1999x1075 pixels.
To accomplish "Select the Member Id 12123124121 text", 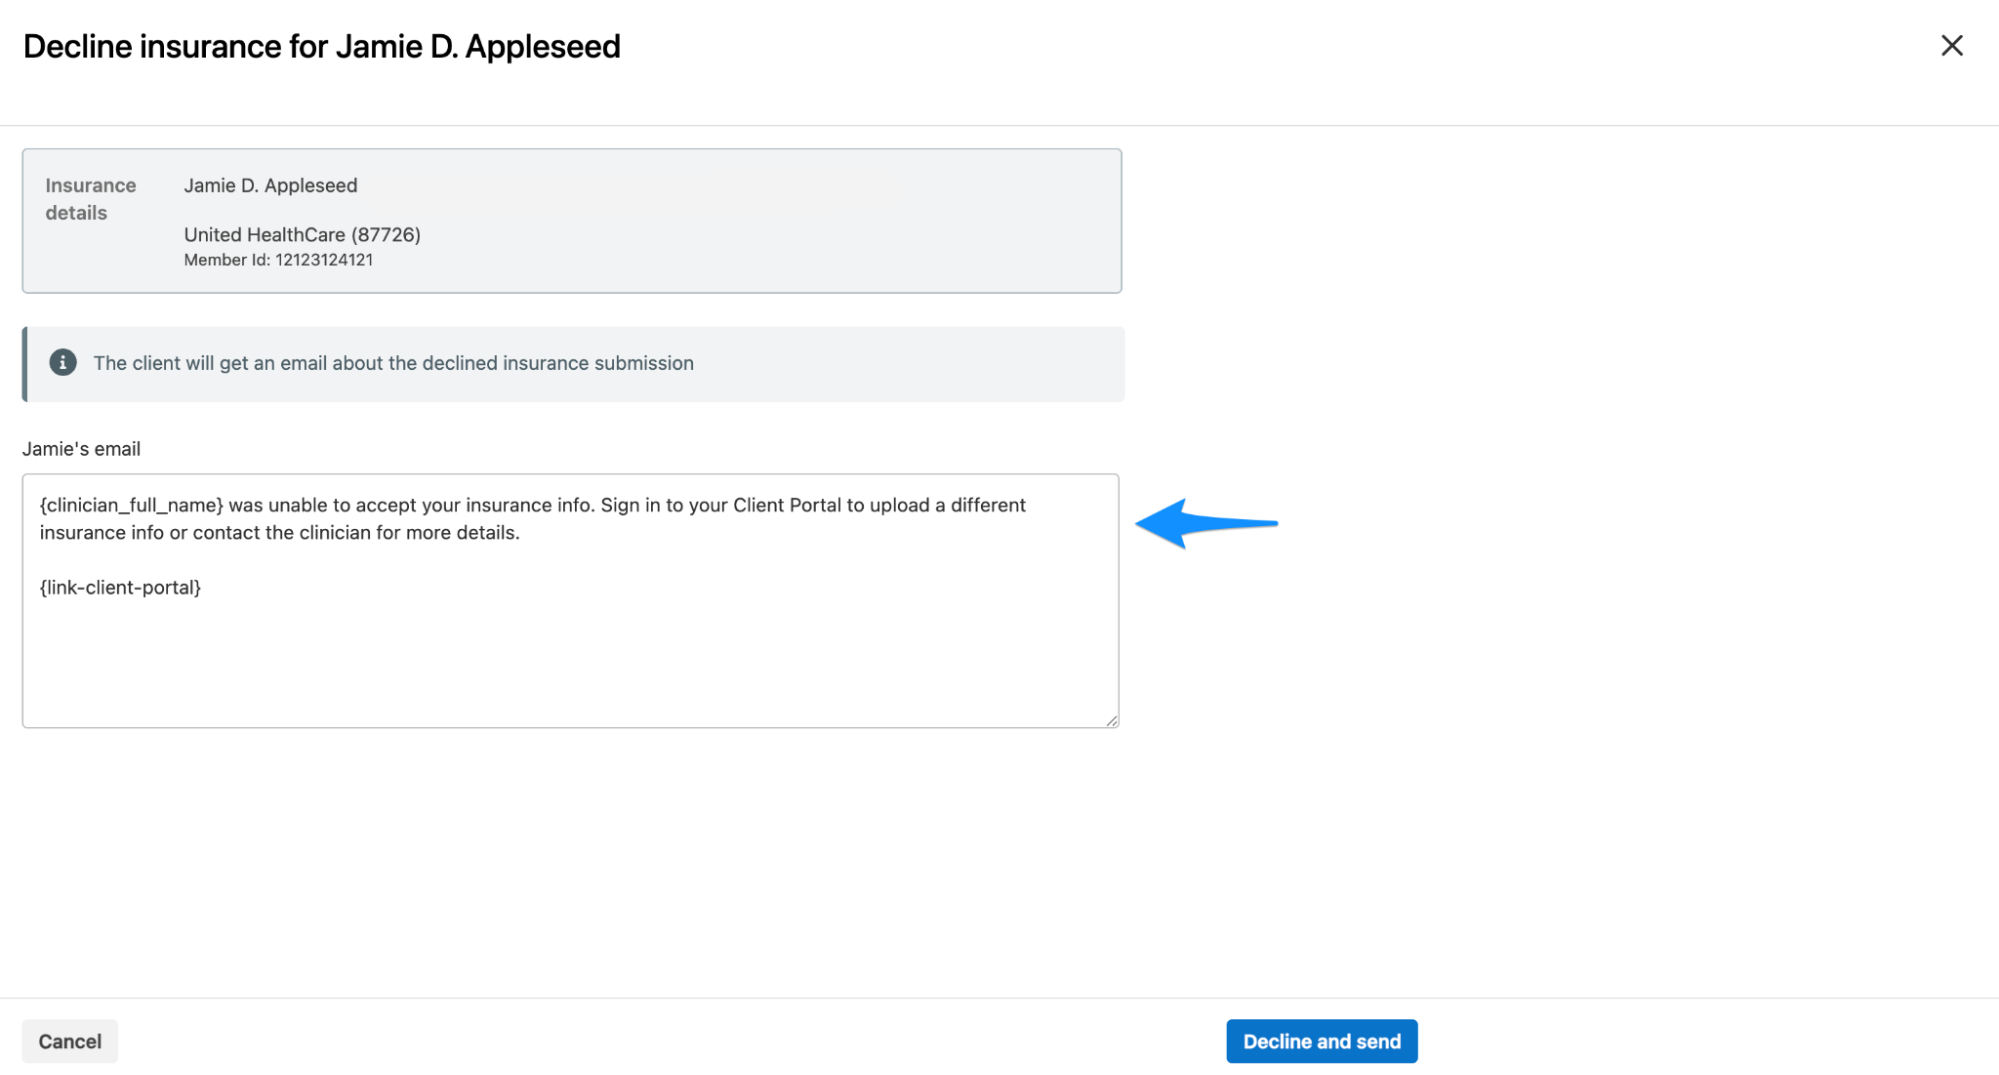I will click(278, 259).
